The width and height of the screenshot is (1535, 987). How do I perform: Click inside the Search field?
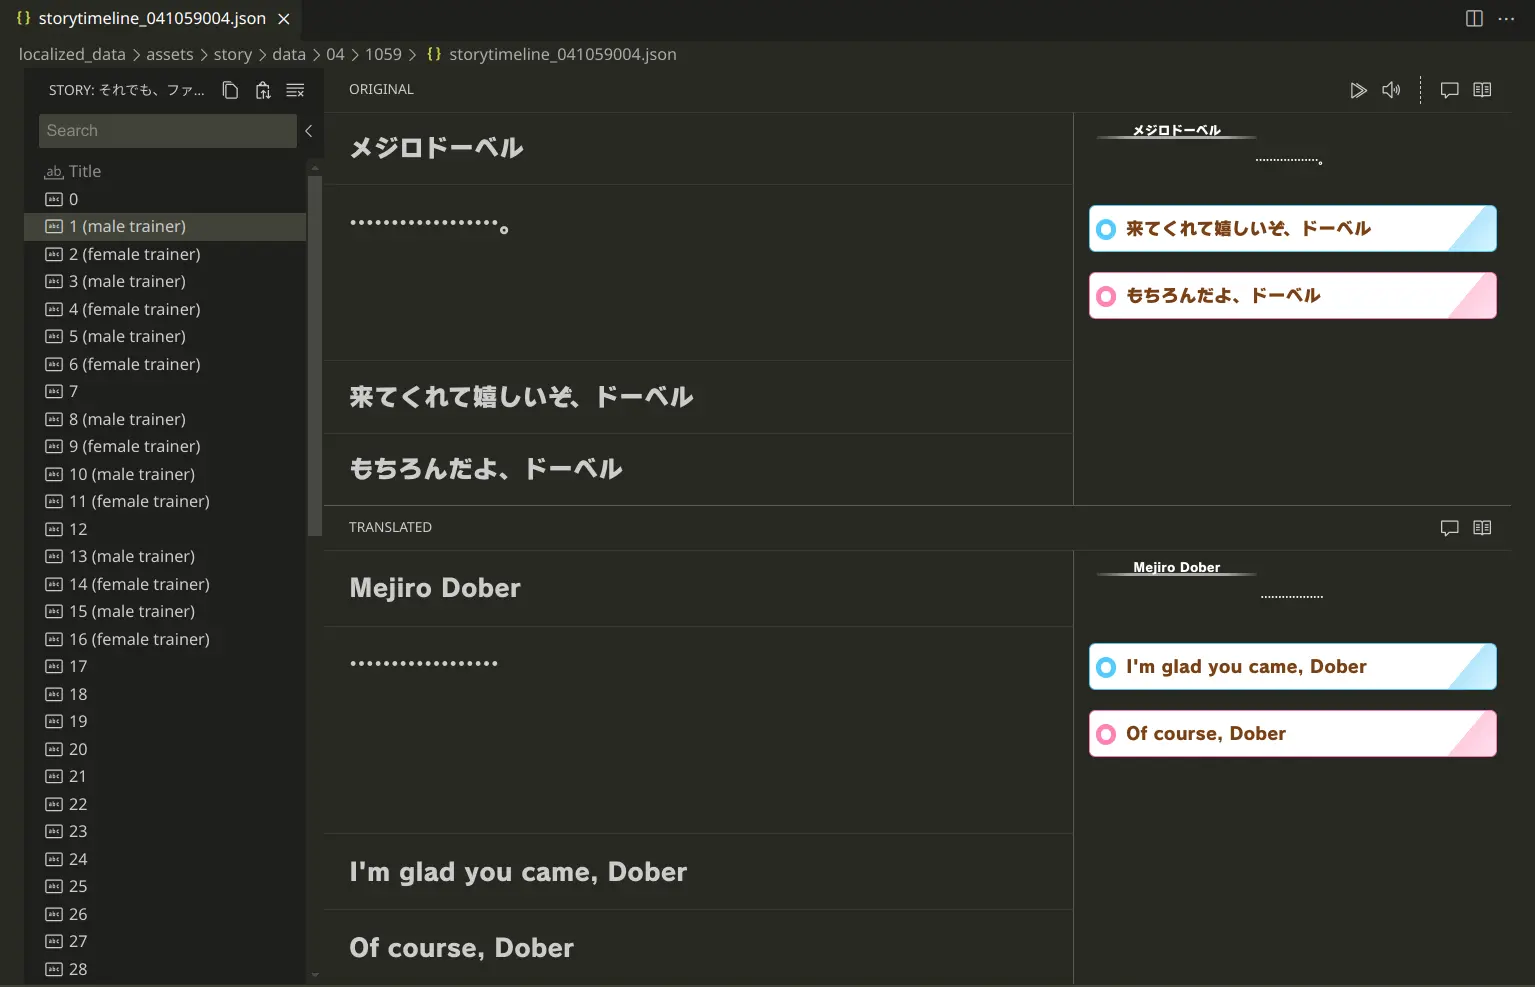pyautogui.click(x=165, y=130)
